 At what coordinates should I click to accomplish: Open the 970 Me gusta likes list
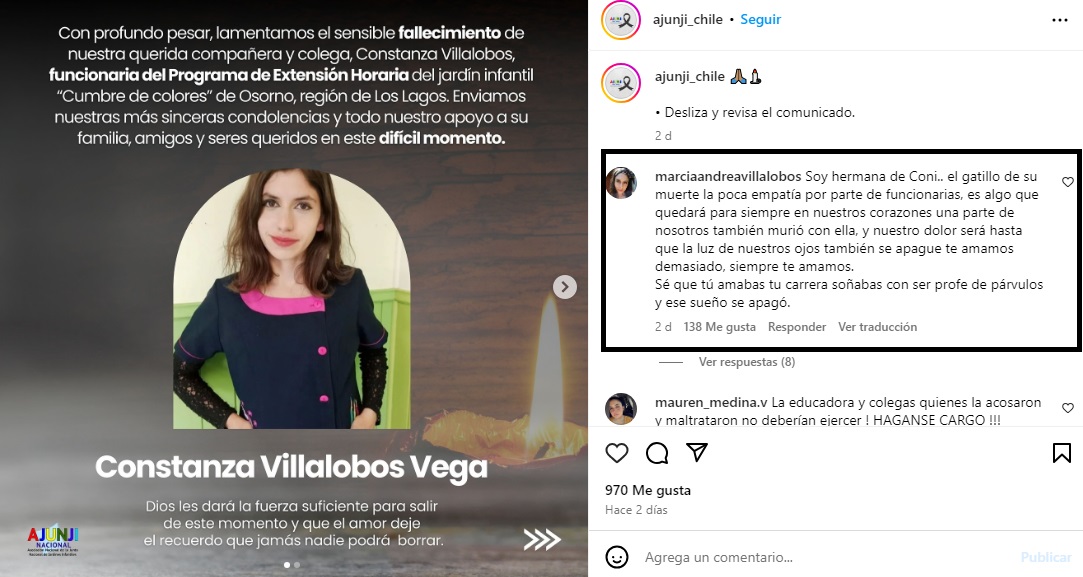(648, 490)
